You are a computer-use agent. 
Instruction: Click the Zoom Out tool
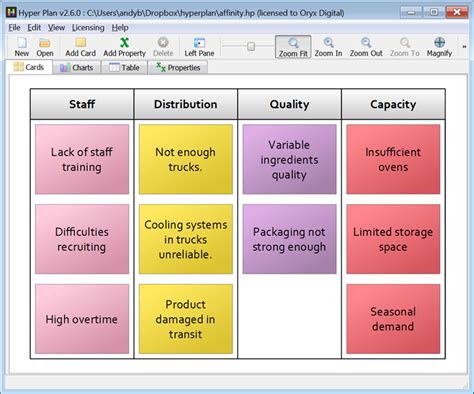pos(366,47)
